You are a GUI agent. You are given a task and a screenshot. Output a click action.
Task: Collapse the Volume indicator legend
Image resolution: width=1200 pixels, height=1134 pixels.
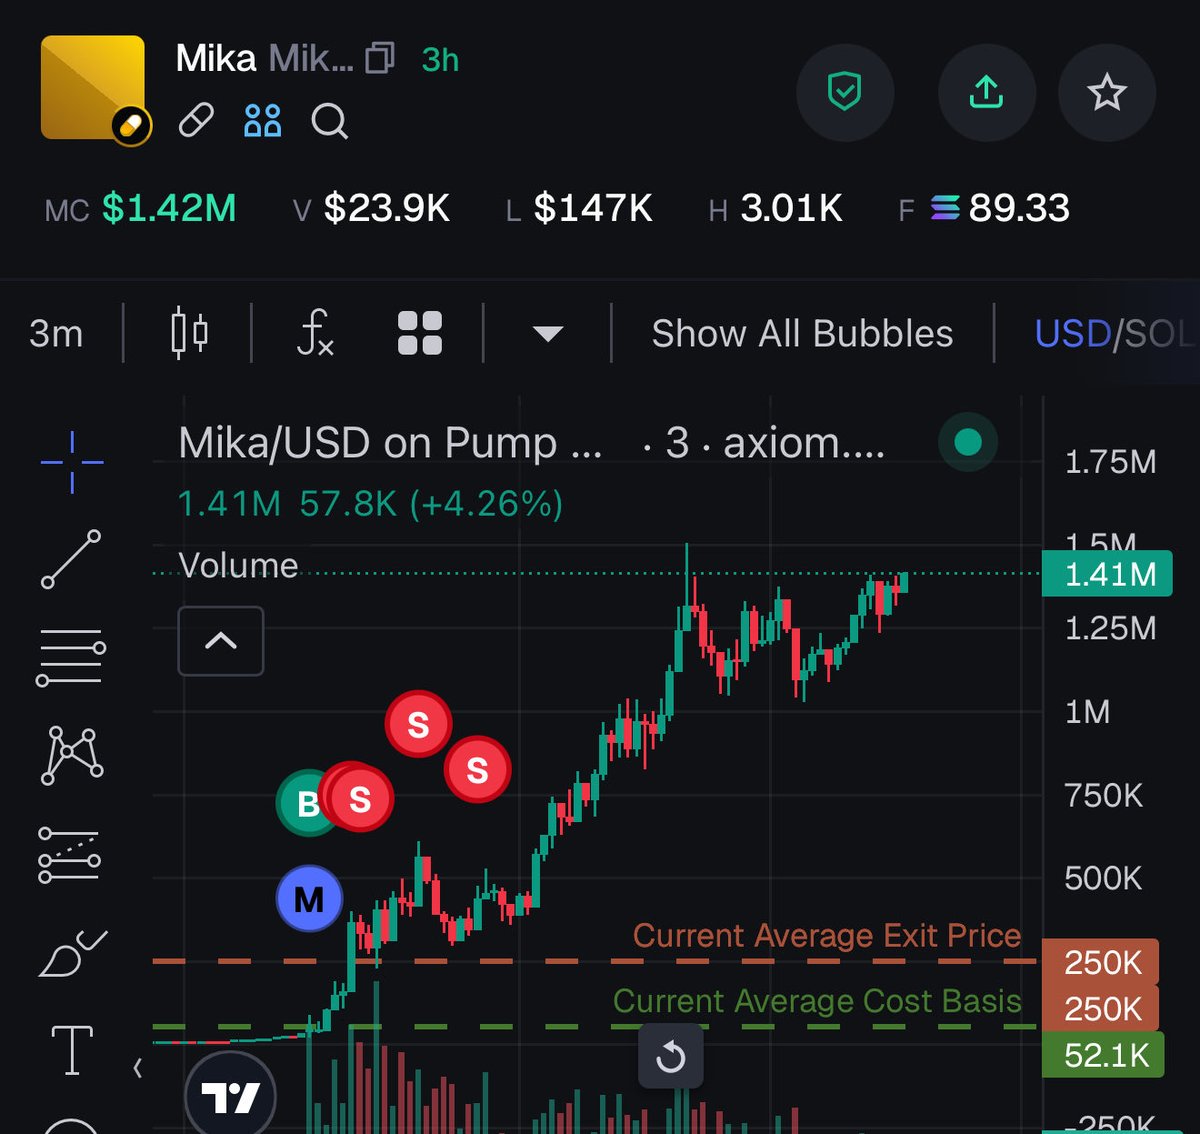coord(221,641)
